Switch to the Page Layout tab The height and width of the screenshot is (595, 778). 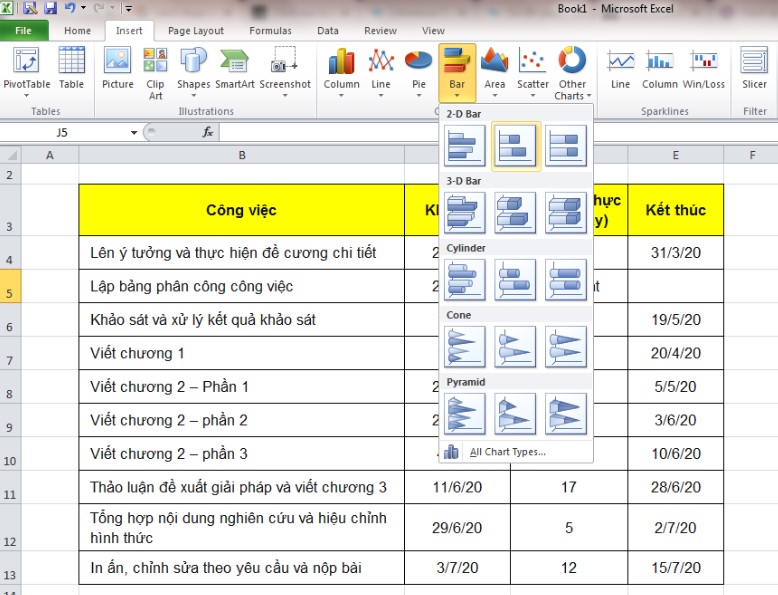(196, 31)
